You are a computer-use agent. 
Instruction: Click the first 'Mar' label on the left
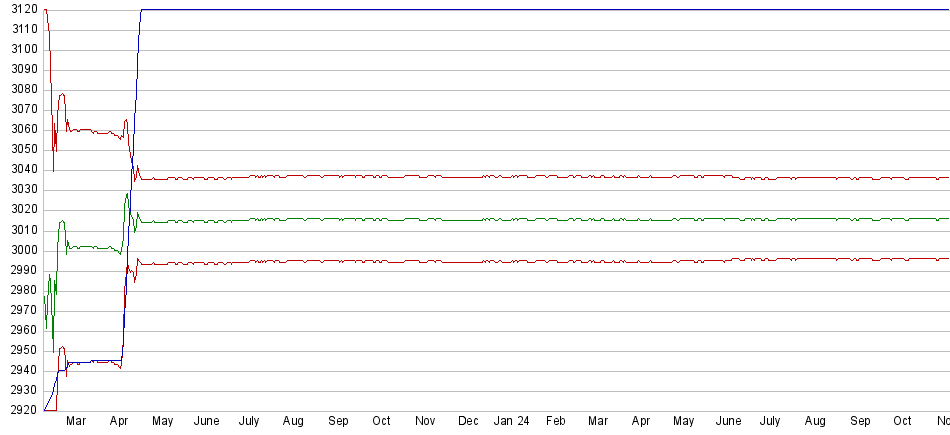tap(76, 422)
